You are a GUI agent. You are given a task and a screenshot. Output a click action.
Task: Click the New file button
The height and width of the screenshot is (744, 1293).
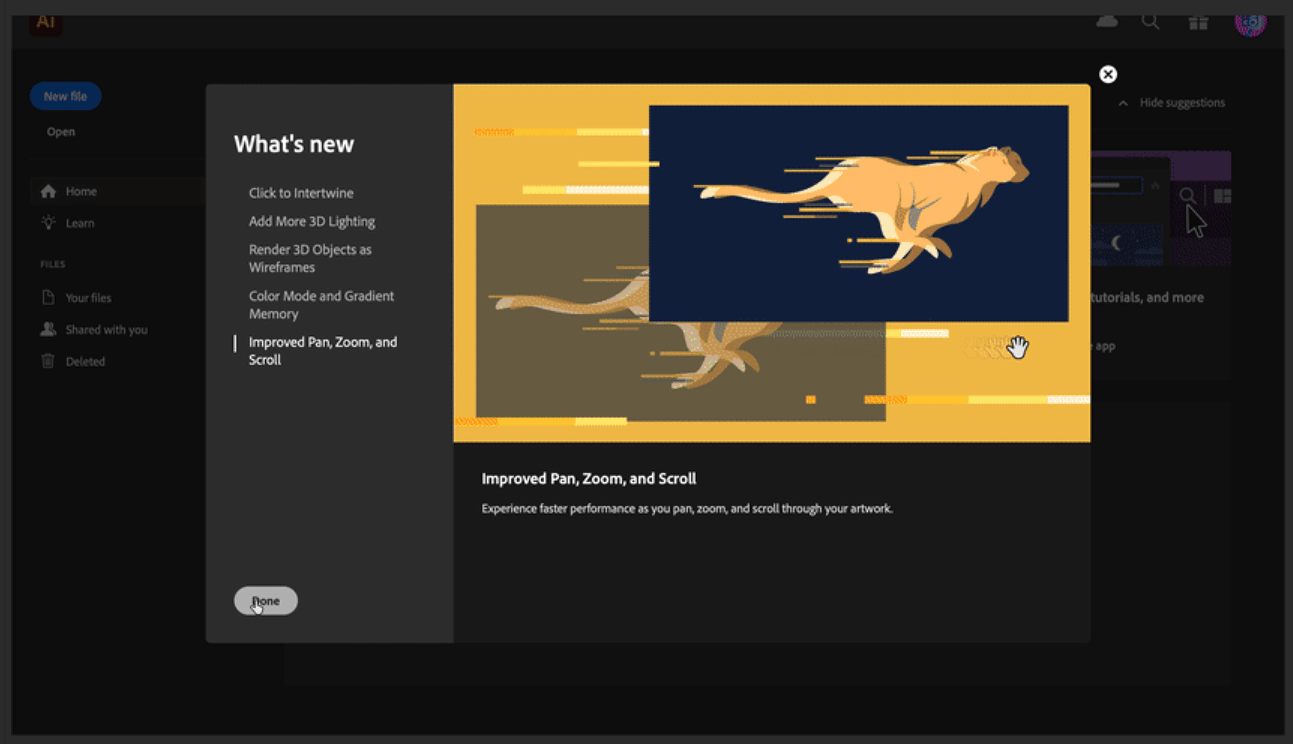click(x=65, y=96)
